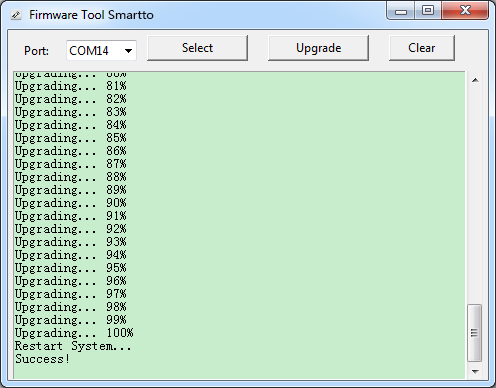The width and height of the screenshot is (496, 388).
Task: Open the COM14 port dropdown
Action: [x=101, y=51]
